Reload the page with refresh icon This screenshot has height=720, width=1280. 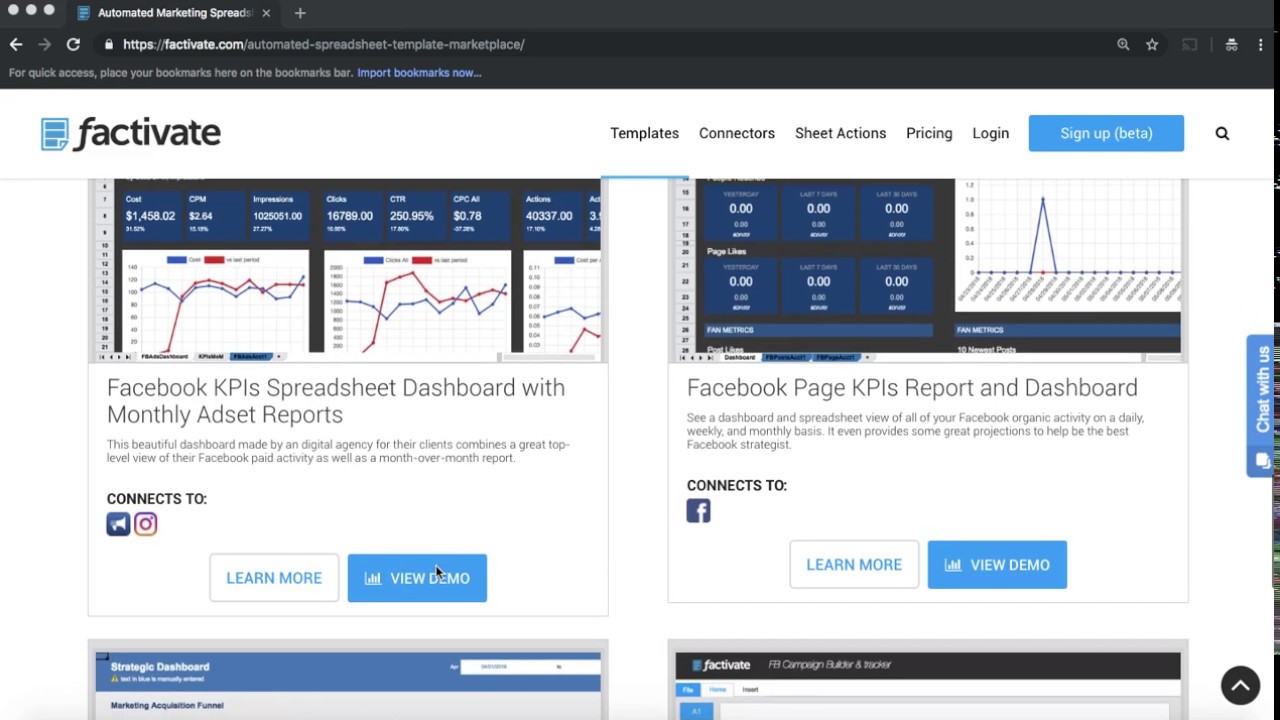pyautogui.click(x=73, y=44)
